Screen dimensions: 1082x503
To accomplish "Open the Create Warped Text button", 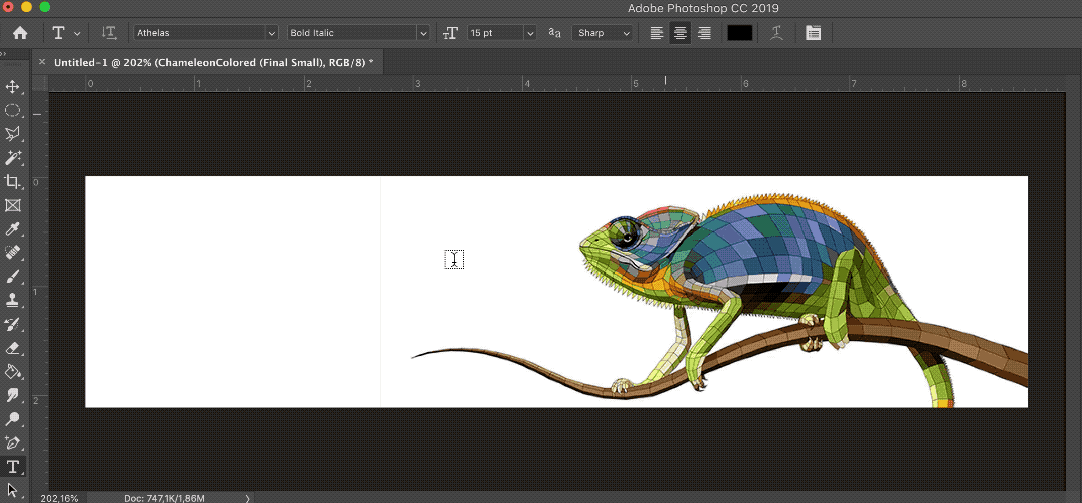I will (776, 33).
